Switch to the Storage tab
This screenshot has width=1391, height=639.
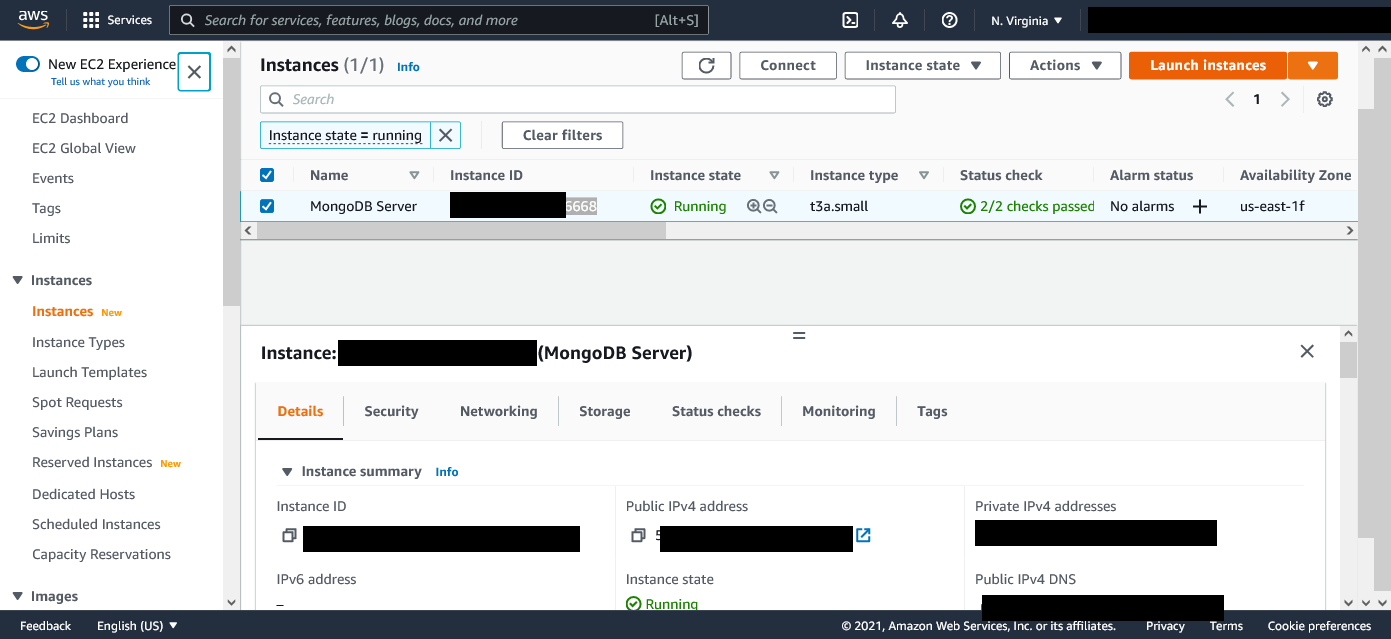[605, 411]
